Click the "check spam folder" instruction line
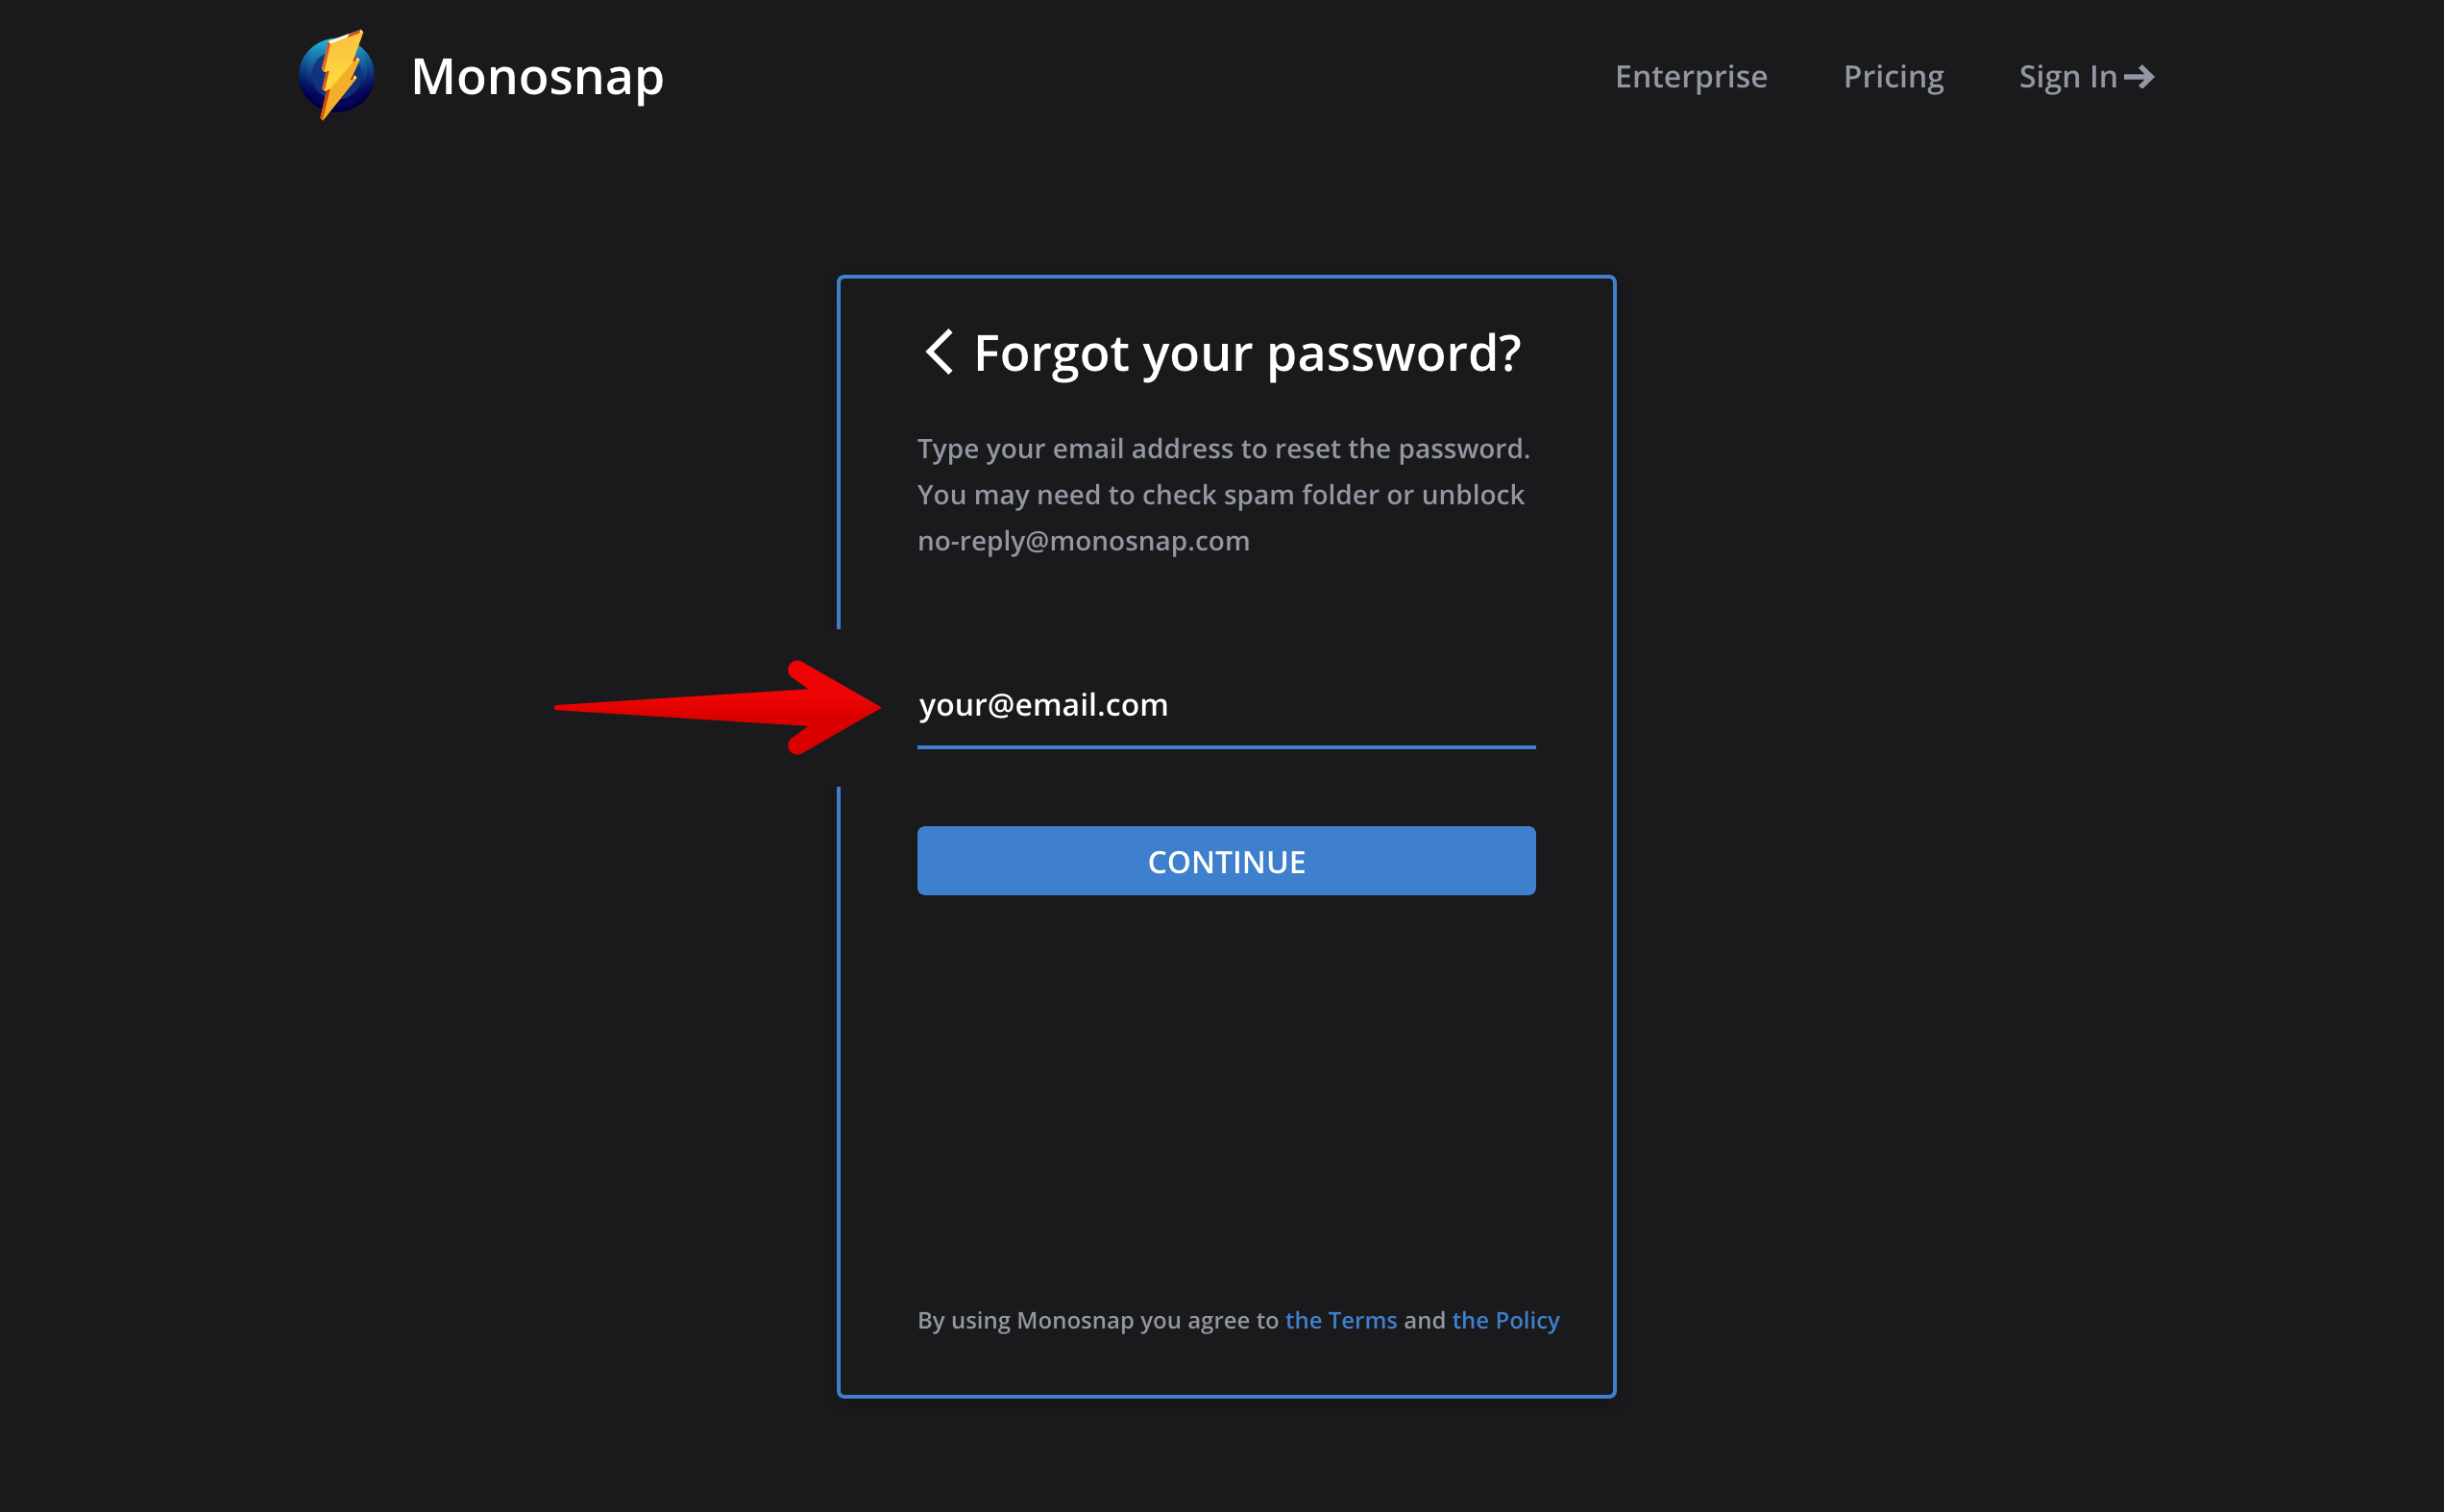 [x=1220, y=495]
